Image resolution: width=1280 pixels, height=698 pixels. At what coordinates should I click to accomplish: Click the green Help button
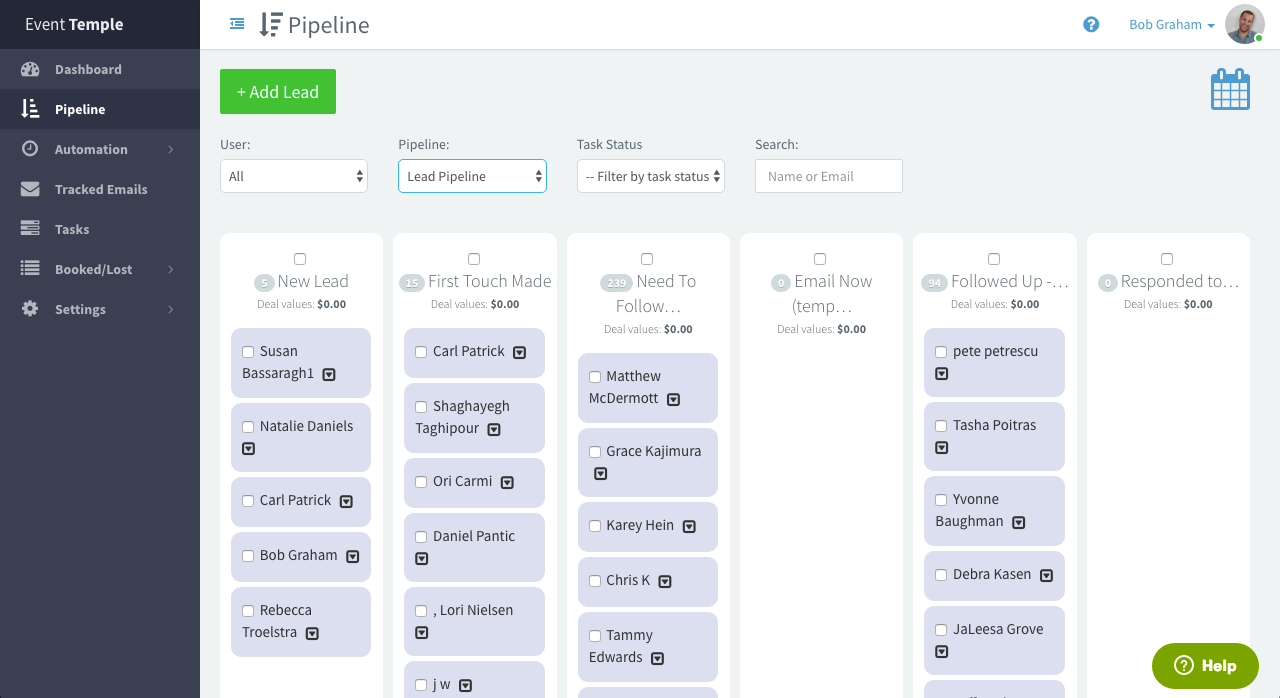tap(1205, 665)
